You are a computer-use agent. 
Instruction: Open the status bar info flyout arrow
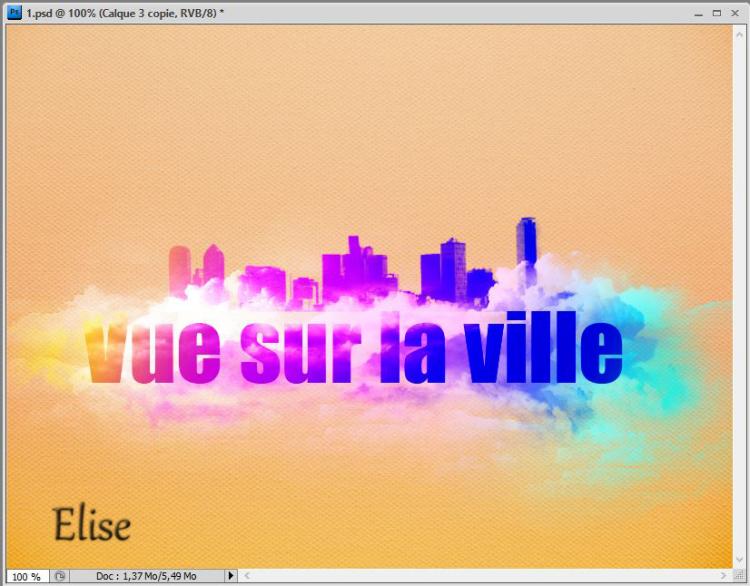231,576
